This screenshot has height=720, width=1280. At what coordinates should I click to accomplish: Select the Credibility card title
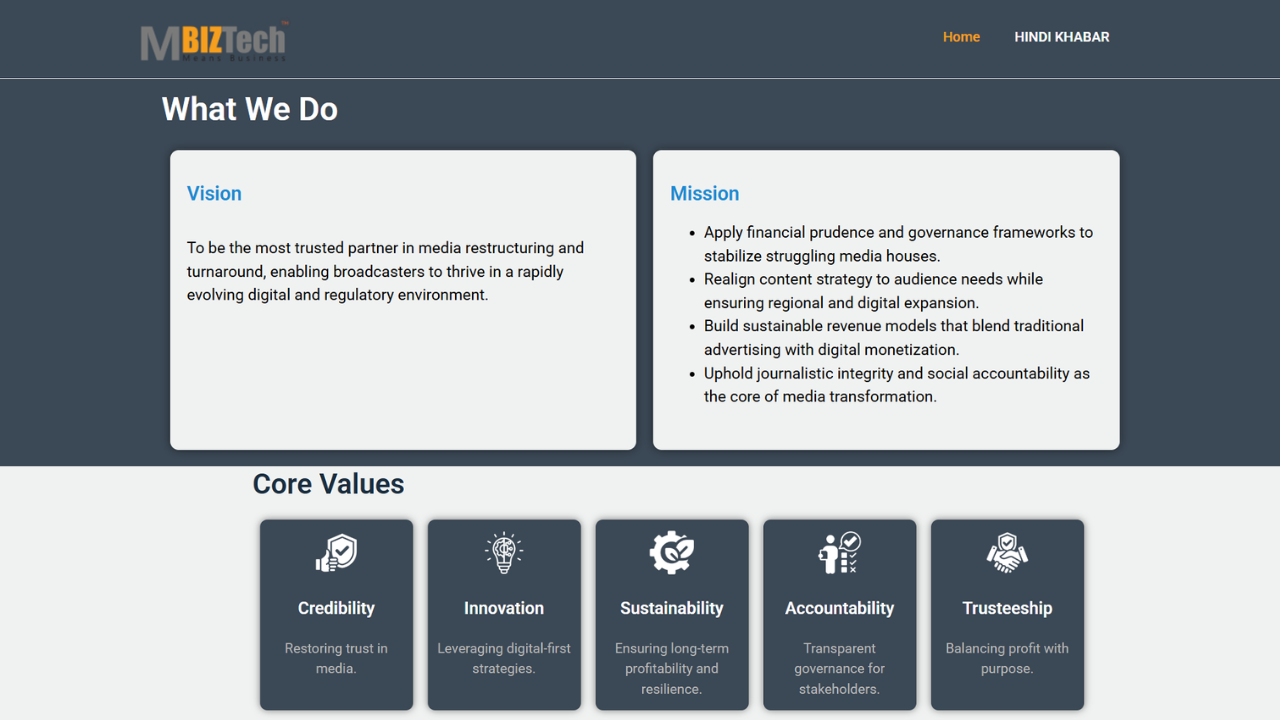click(x=336, y=608)
